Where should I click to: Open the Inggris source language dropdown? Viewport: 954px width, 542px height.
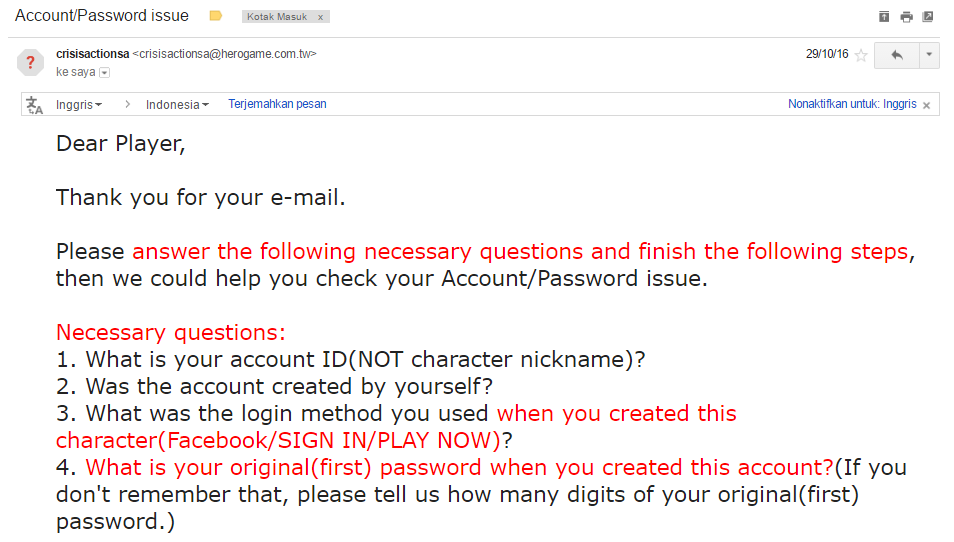(x=79, y=104)
